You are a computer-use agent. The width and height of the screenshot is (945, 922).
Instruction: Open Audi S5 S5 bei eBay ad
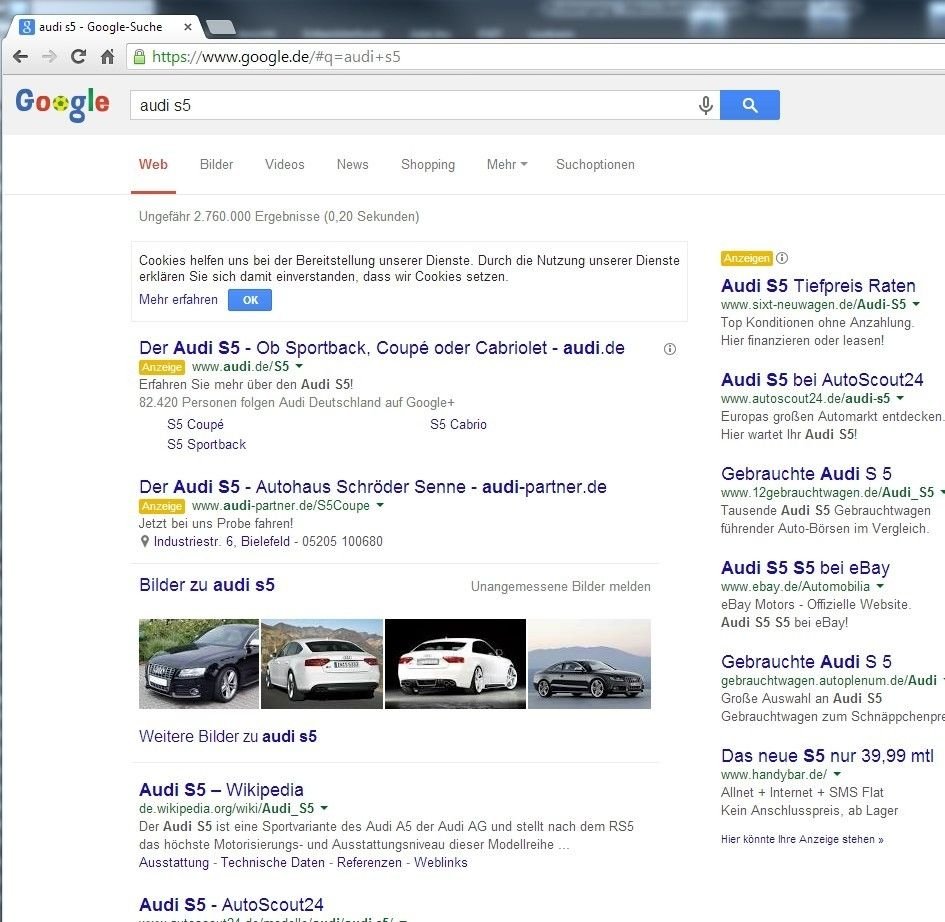[x=805, y=568]
